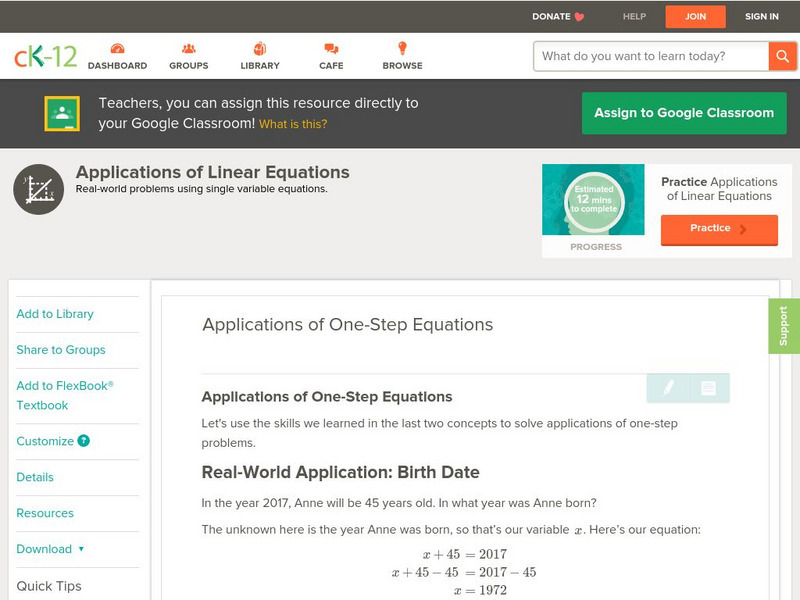Open the HELP menu item
The height and width of the screenshot is (600, 800).
click(x=634, y=16)
